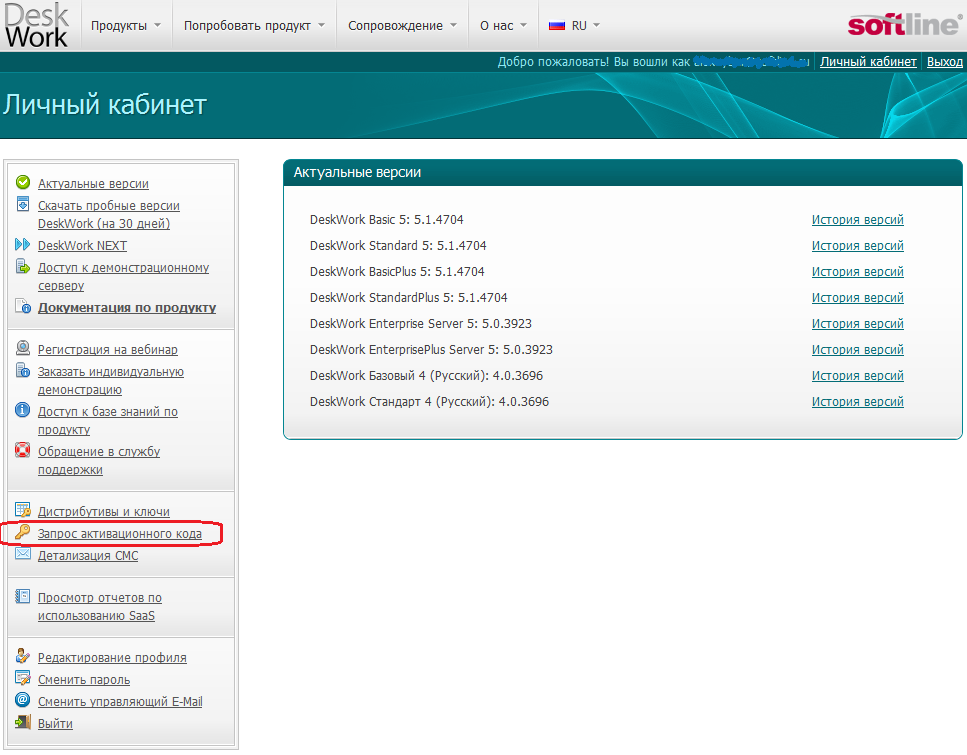Click the Softline logo
The width and height of the screenshot is (967, 755).
coord(904,25)
